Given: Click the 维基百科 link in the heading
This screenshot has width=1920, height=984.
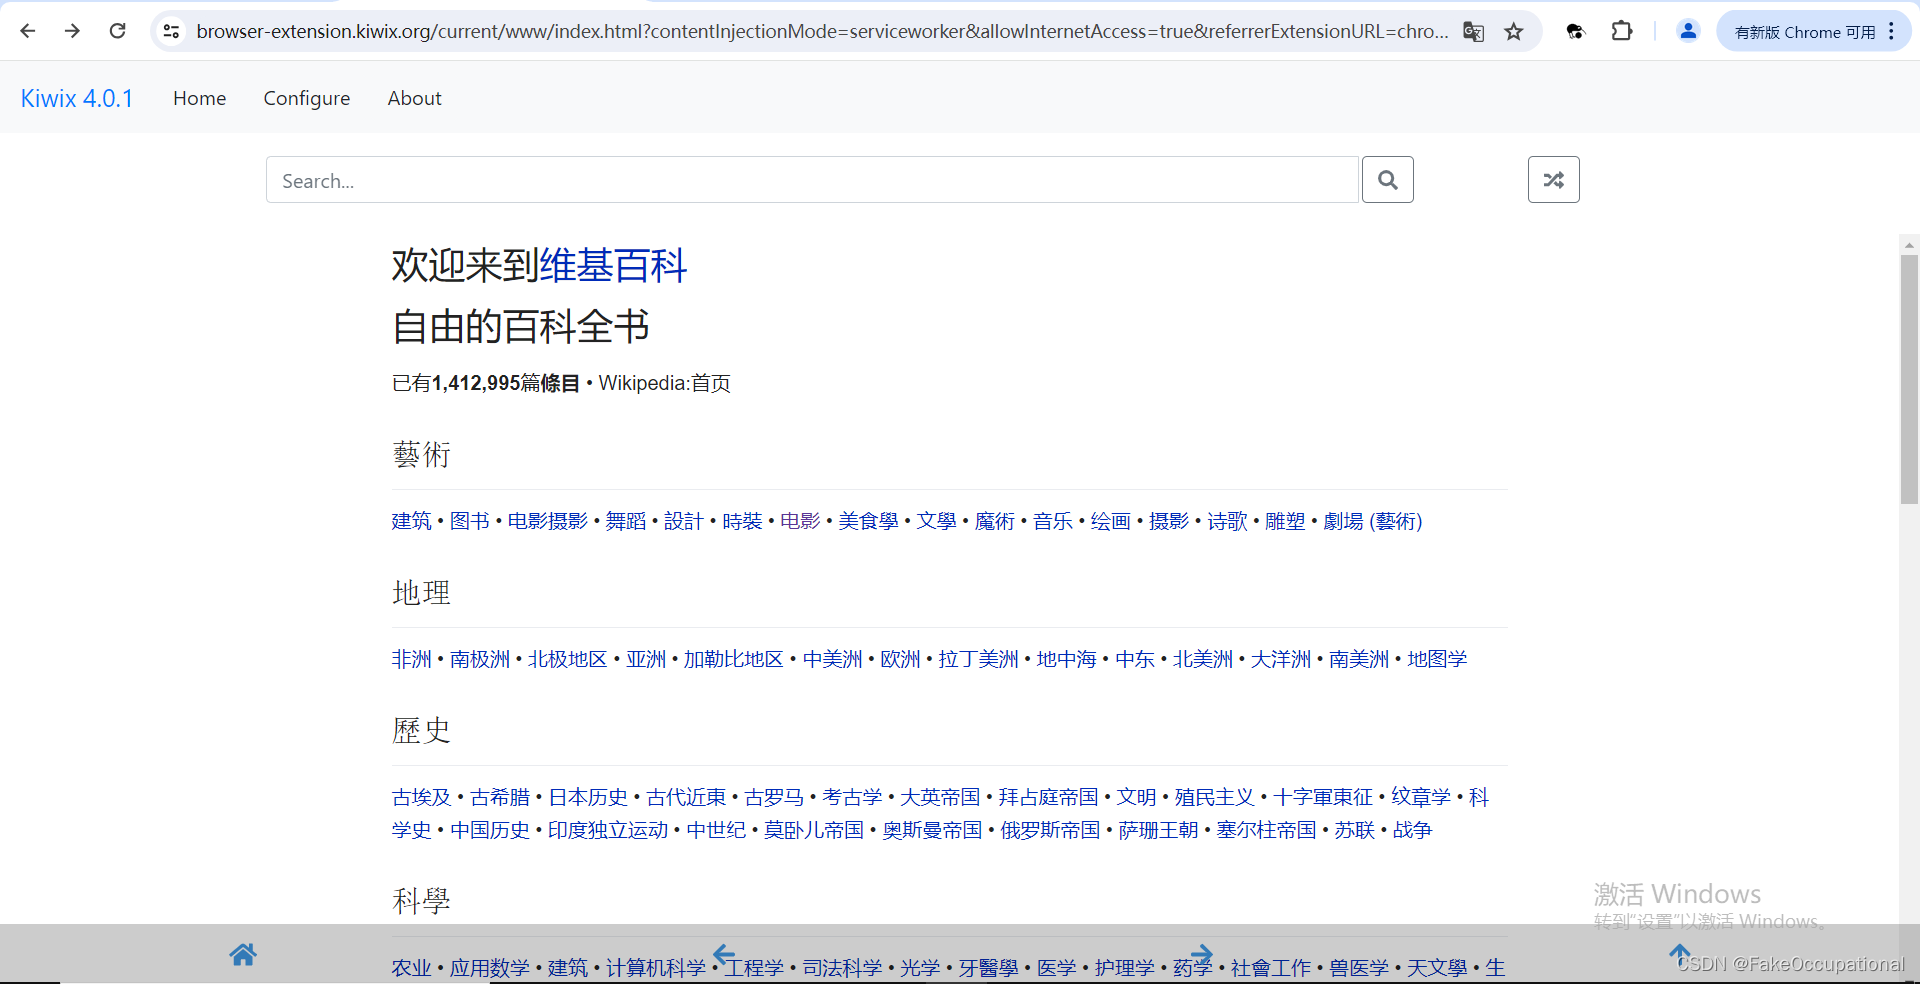Looking at the screenshot, I should click(x=611, y=266).
